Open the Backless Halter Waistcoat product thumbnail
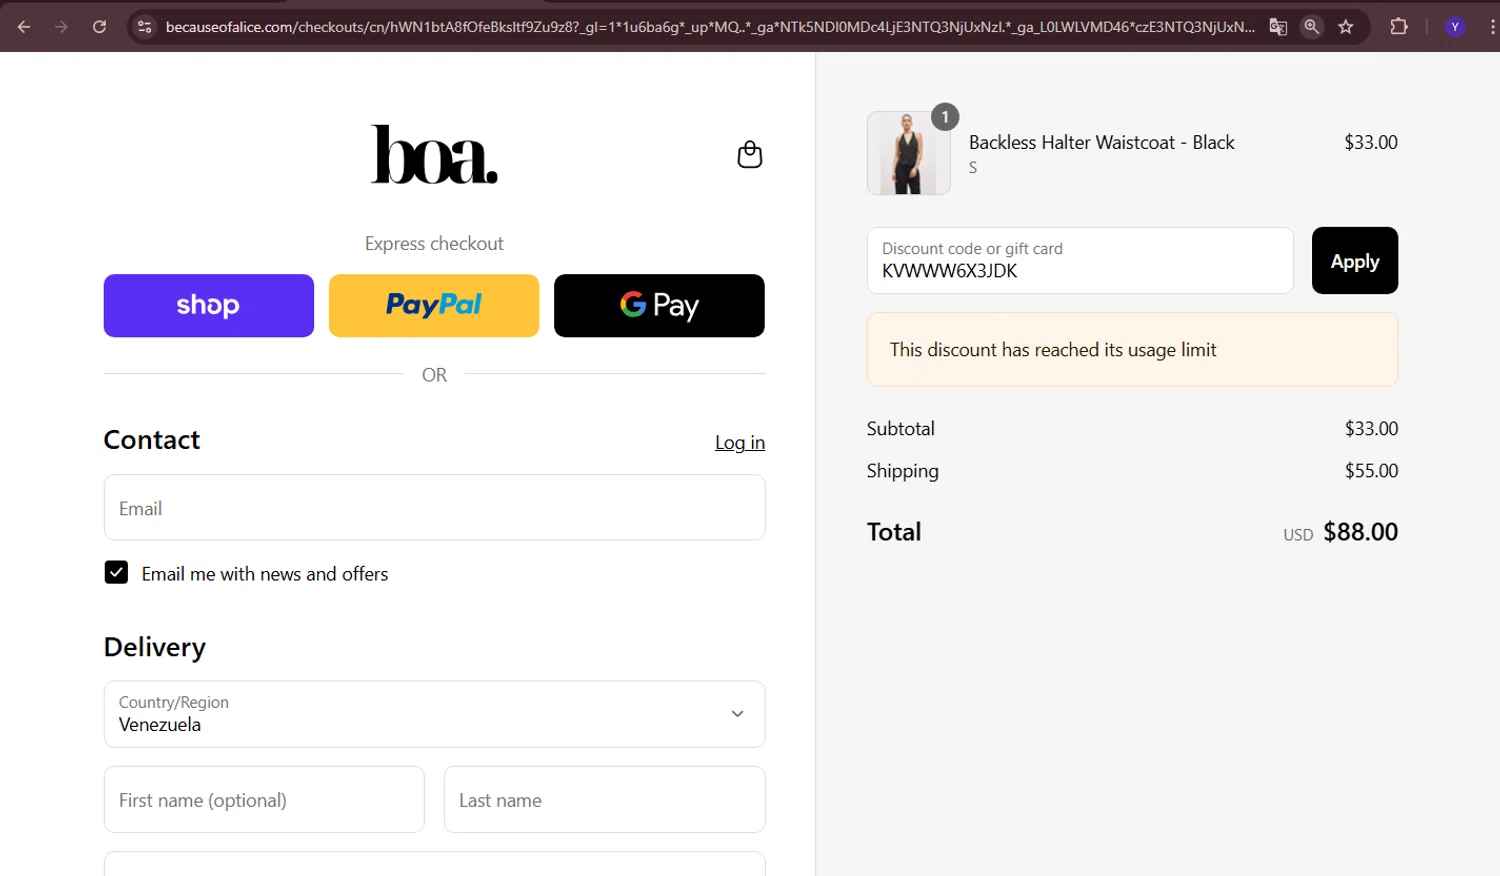 (x=909, y=153)
